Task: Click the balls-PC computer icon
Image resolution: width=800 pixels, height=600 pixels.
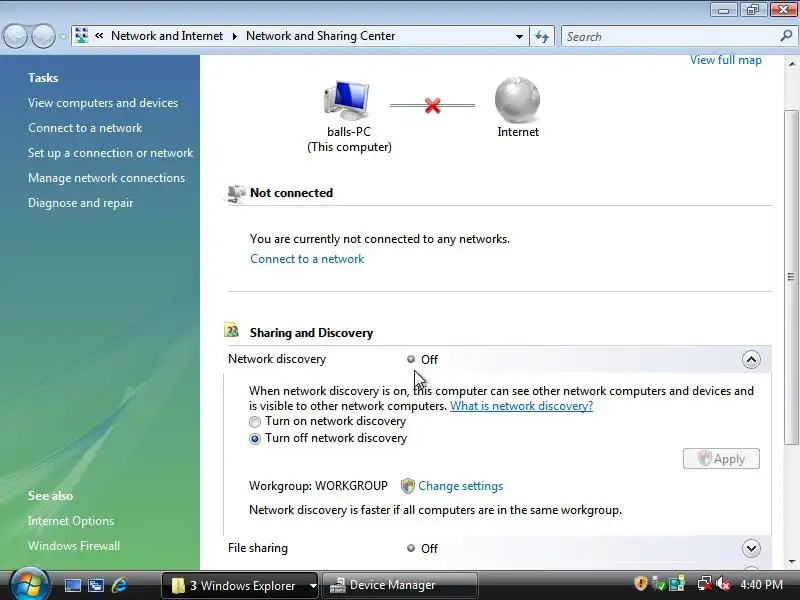Action: click(x=347, y=100)
